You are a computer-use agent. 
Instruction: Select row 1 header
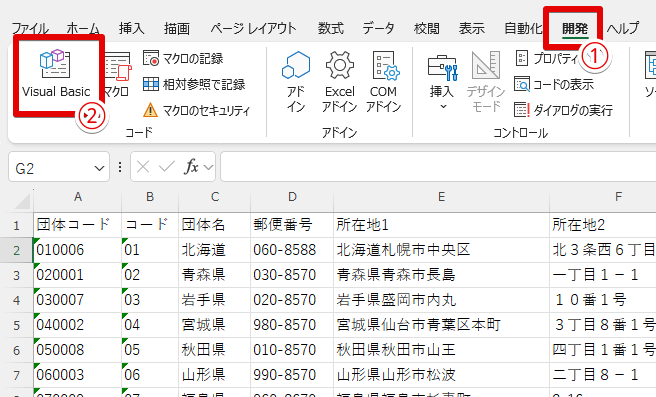(16, 225)
